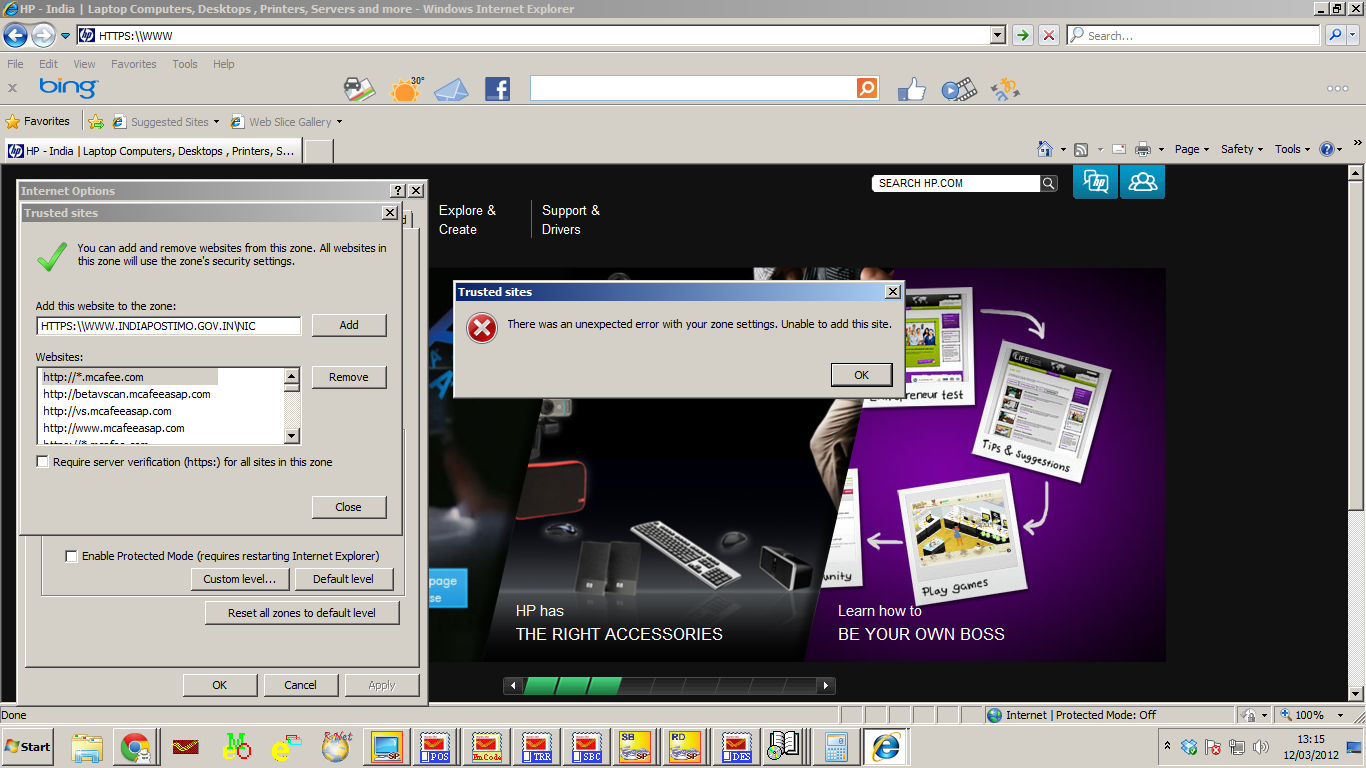1366x768 pixels.
Task: Open the View menu
Action: pyautogui.click(x=84, y=64)
